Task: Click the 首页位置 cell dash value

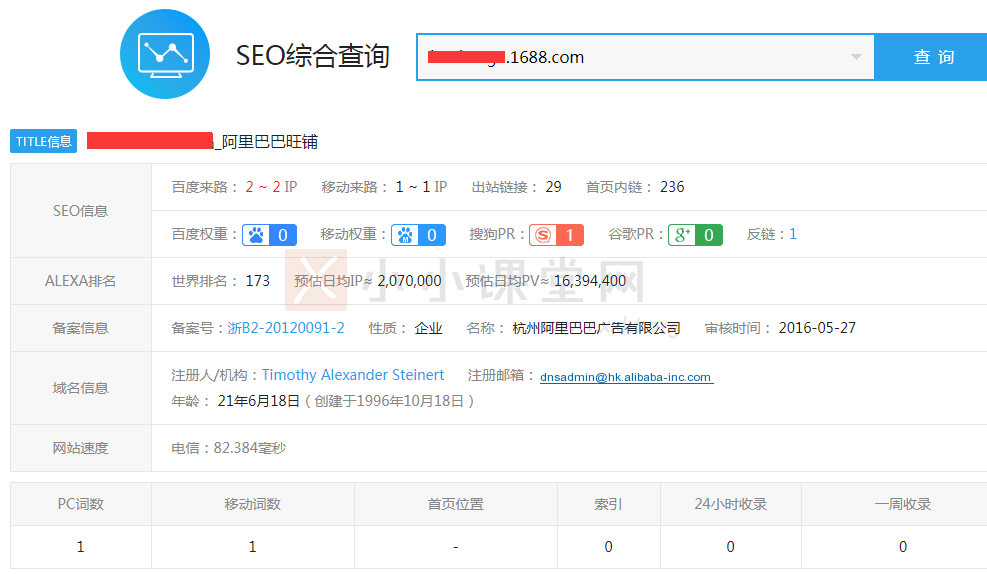Action: pos(456,547)
